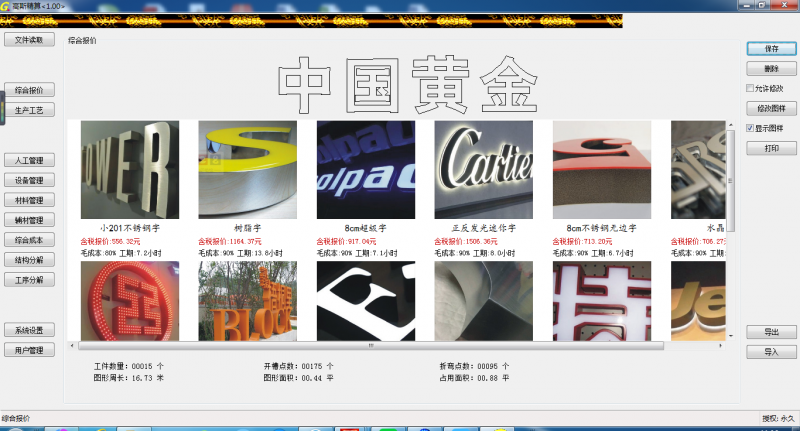Select the 结构分解 button
Image resolution: width=800 pixels, height=431 pixels.
[29, 260]
